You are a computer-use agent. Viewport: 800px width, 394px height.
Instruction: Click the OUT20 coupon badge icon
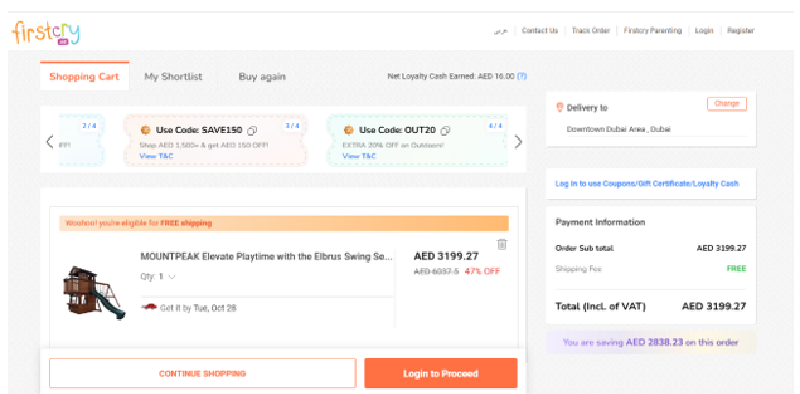click(x=348, y=130)
